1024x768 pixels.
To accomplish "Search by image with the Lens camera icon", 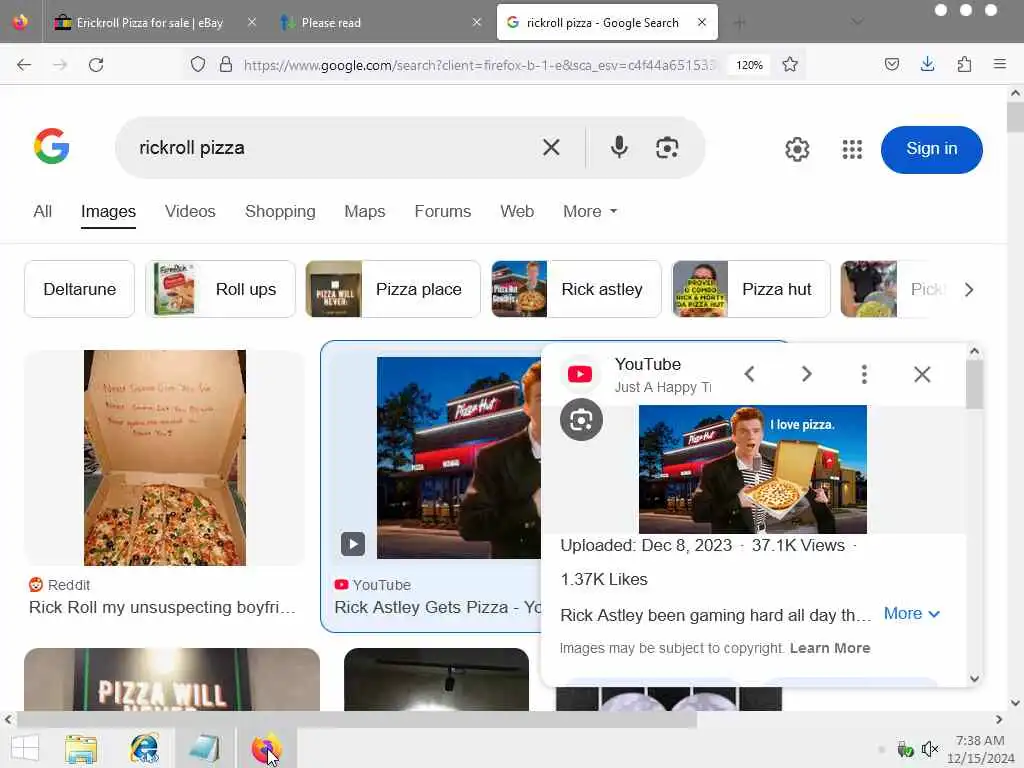I will 667,148.
